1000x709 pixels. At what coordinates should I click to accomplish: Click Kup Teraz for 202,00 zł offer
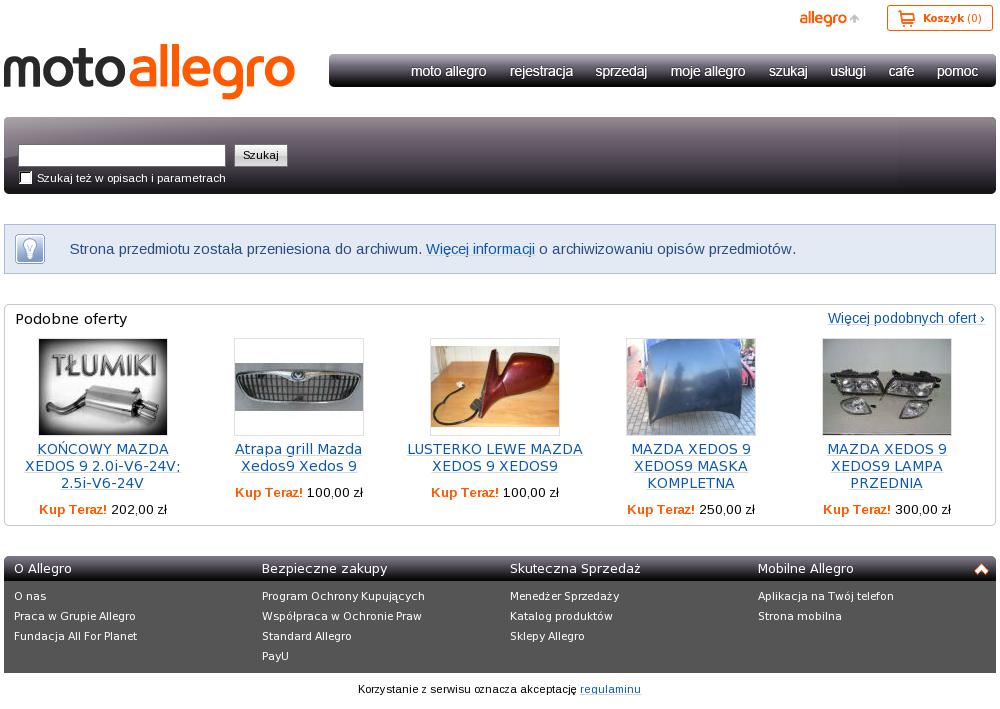pos(73,509)
